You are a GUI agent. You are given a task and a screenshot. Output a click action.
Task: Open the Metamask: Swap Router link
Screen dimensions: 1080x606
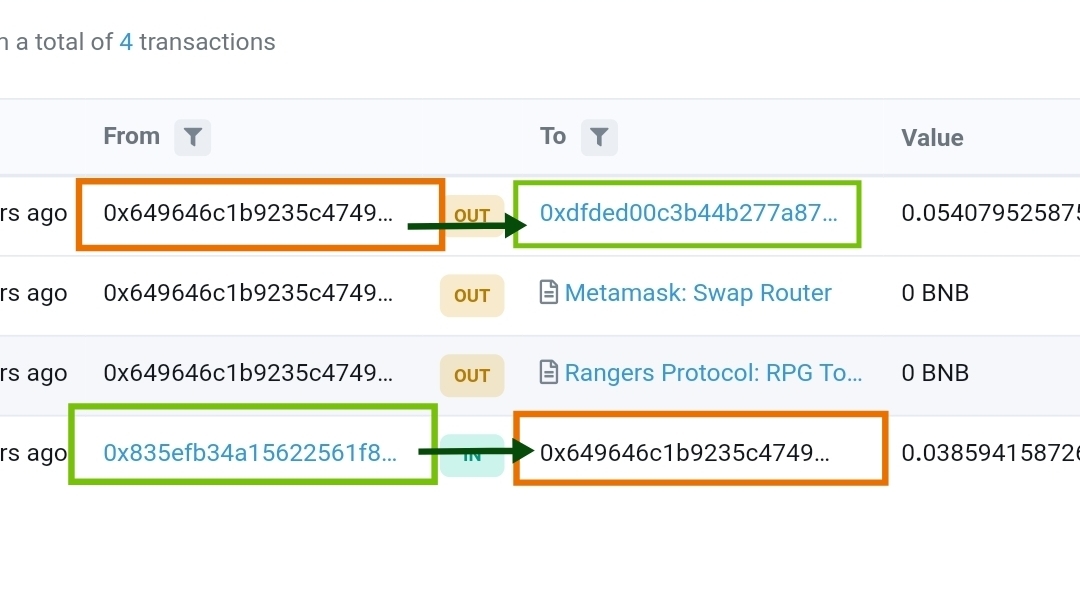click(698, 293)
